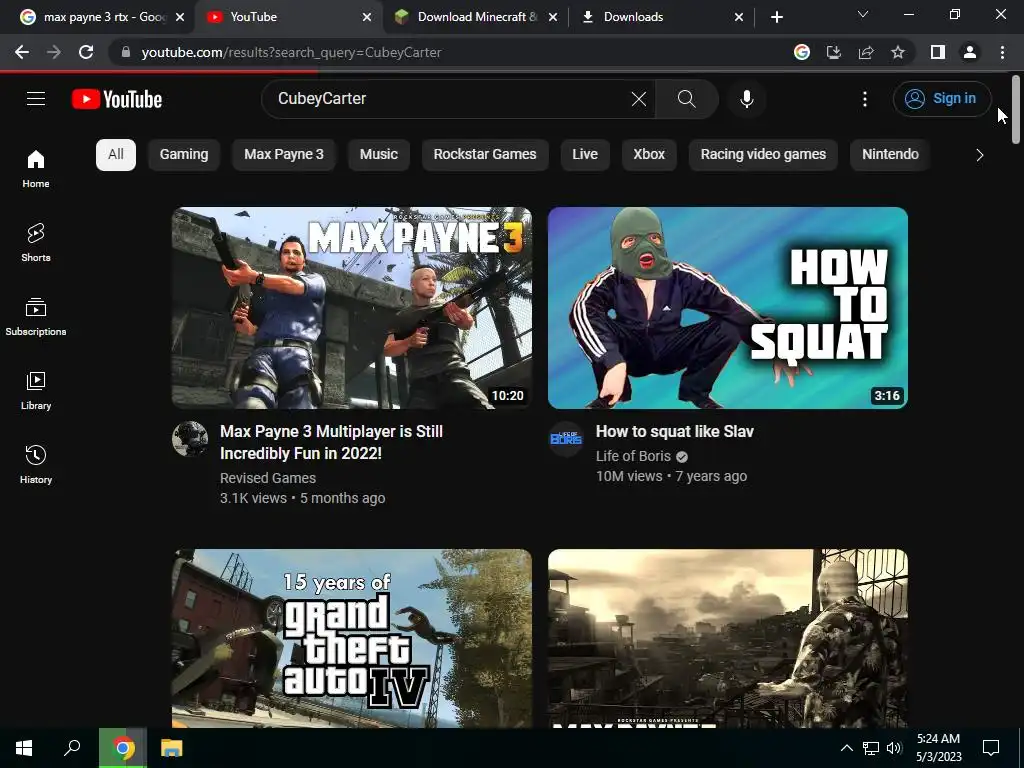Viewport: 1024px width, 768px height.
Task: Click the Sign in button
Action: click(x=942, y=99)
